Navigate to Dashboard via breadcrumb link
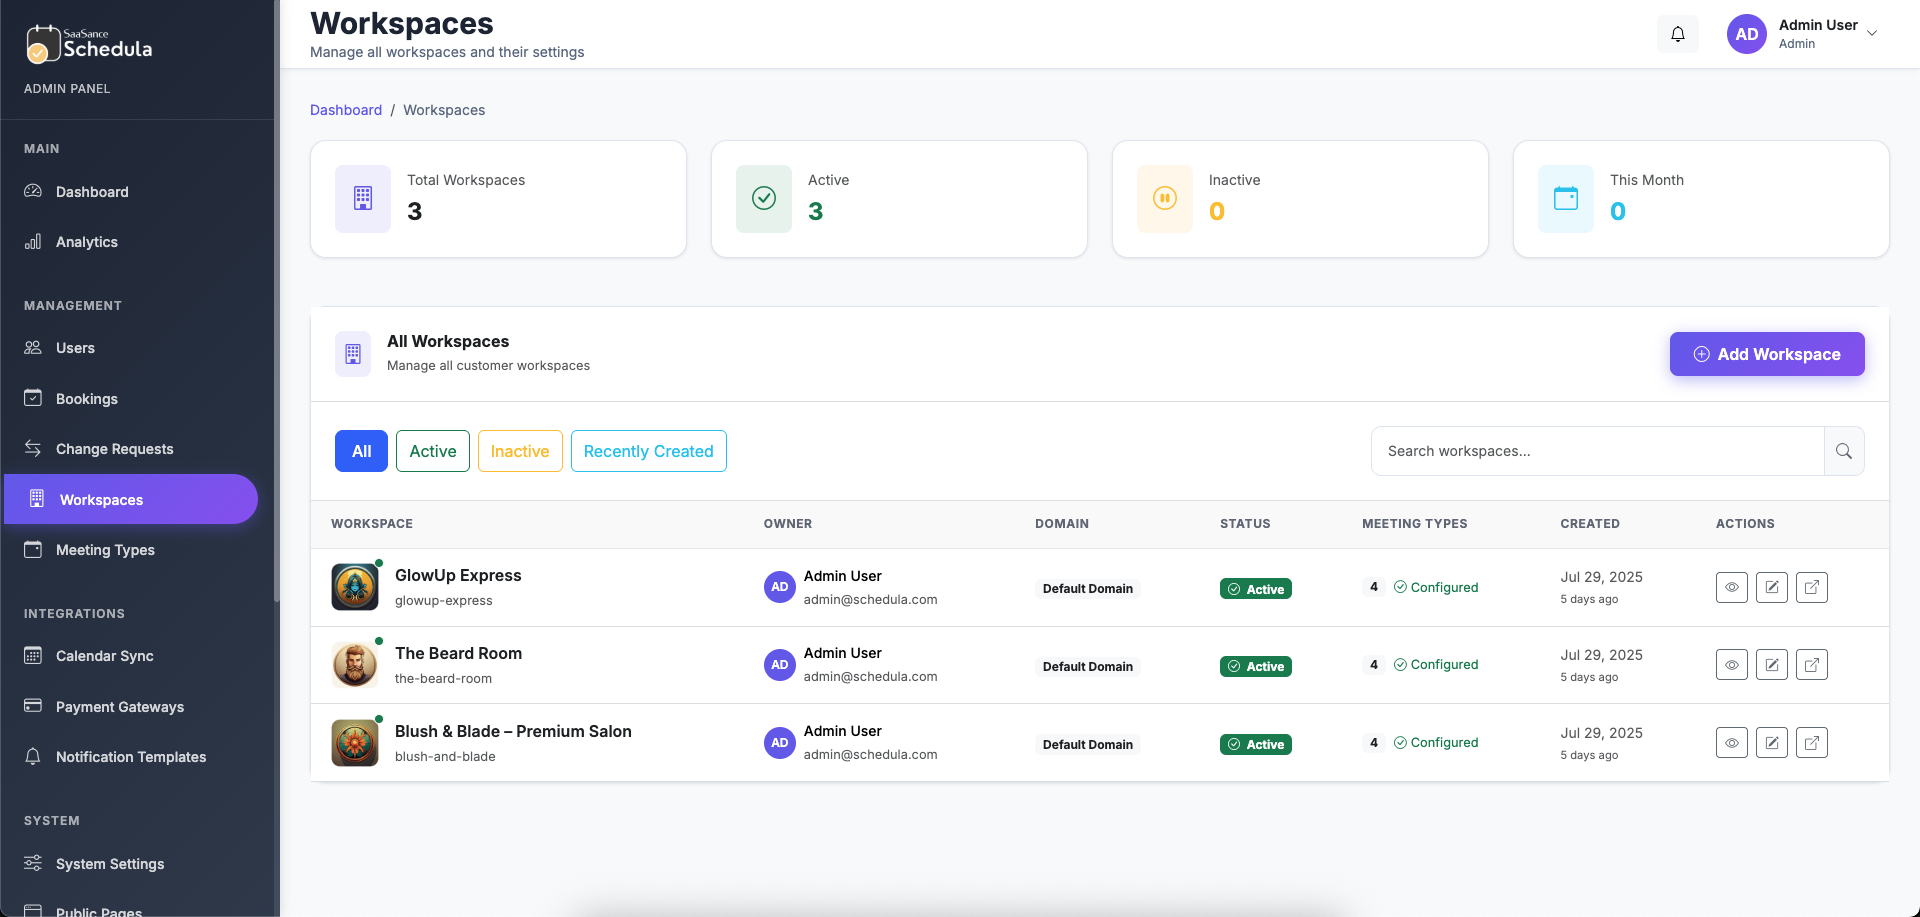 [x=346, y=110]
